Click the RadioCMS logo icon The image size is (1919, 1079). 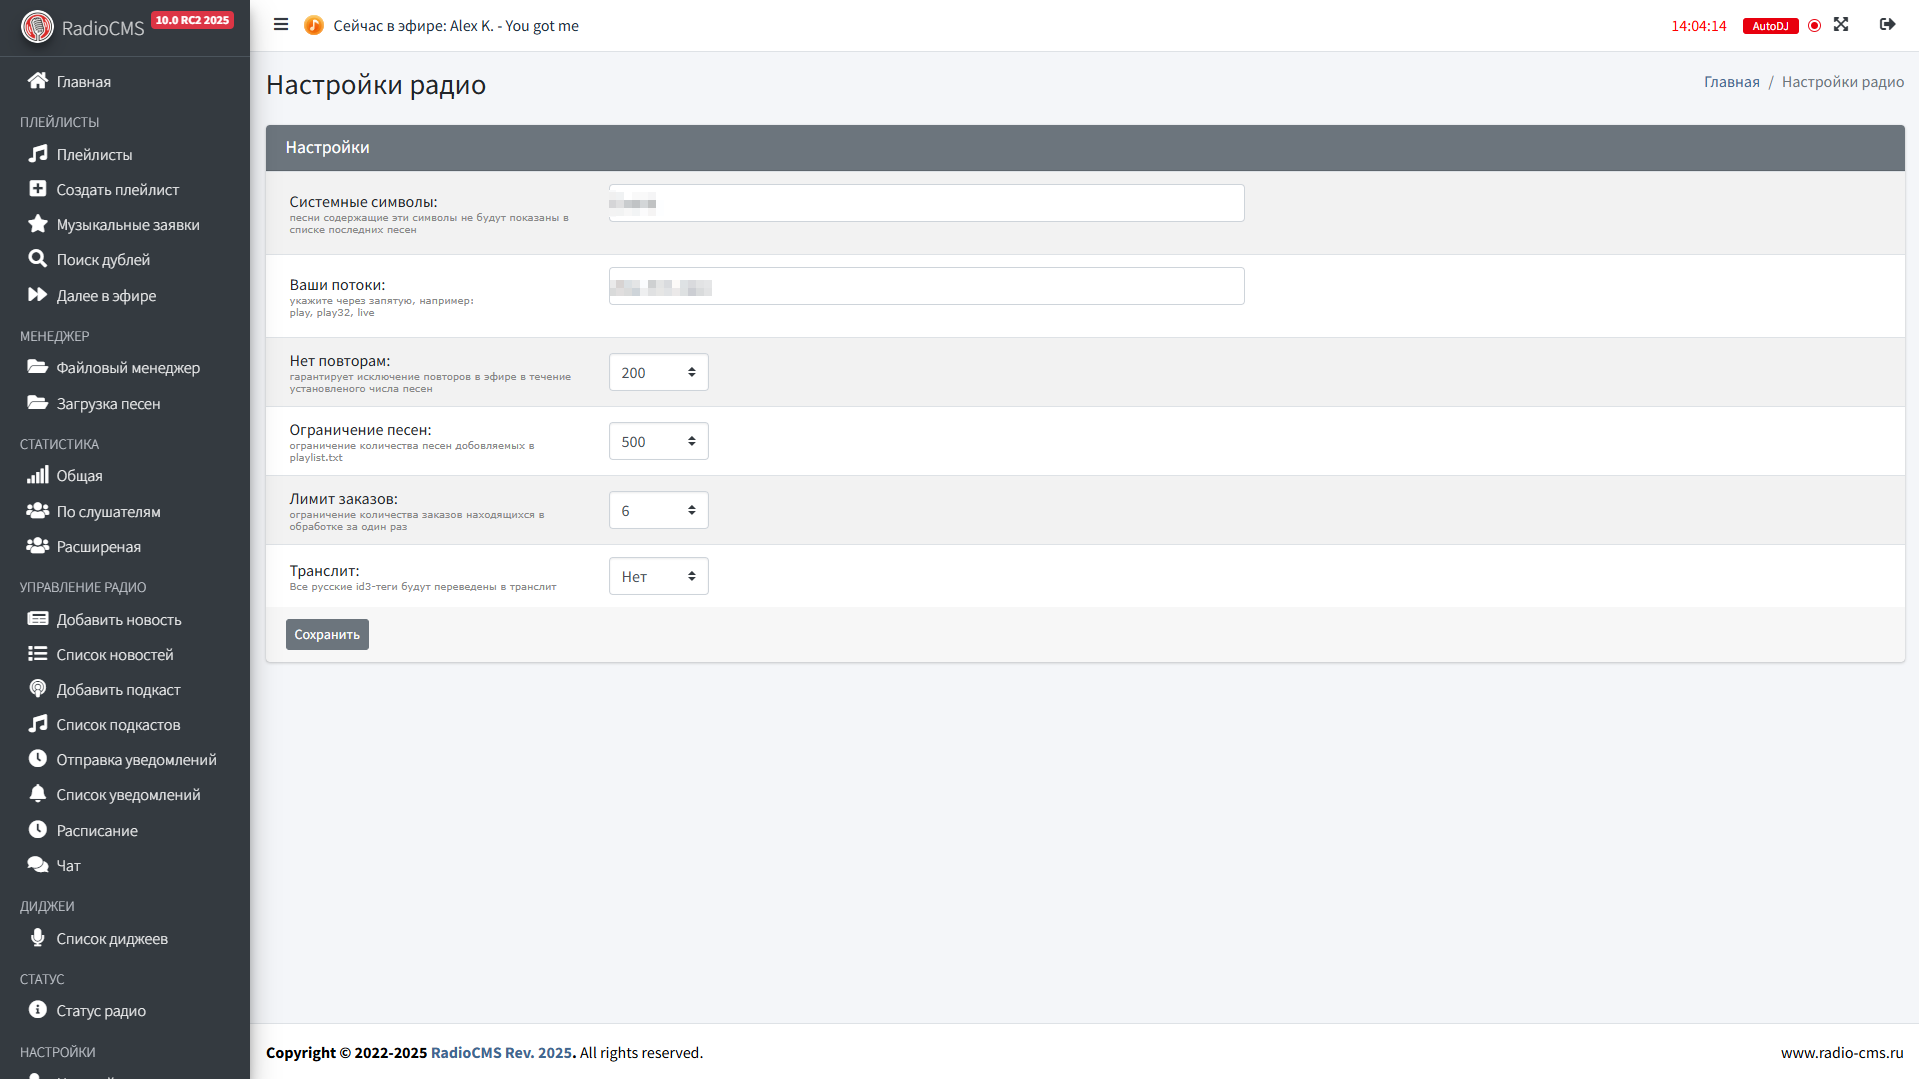(x=37, y=27)
